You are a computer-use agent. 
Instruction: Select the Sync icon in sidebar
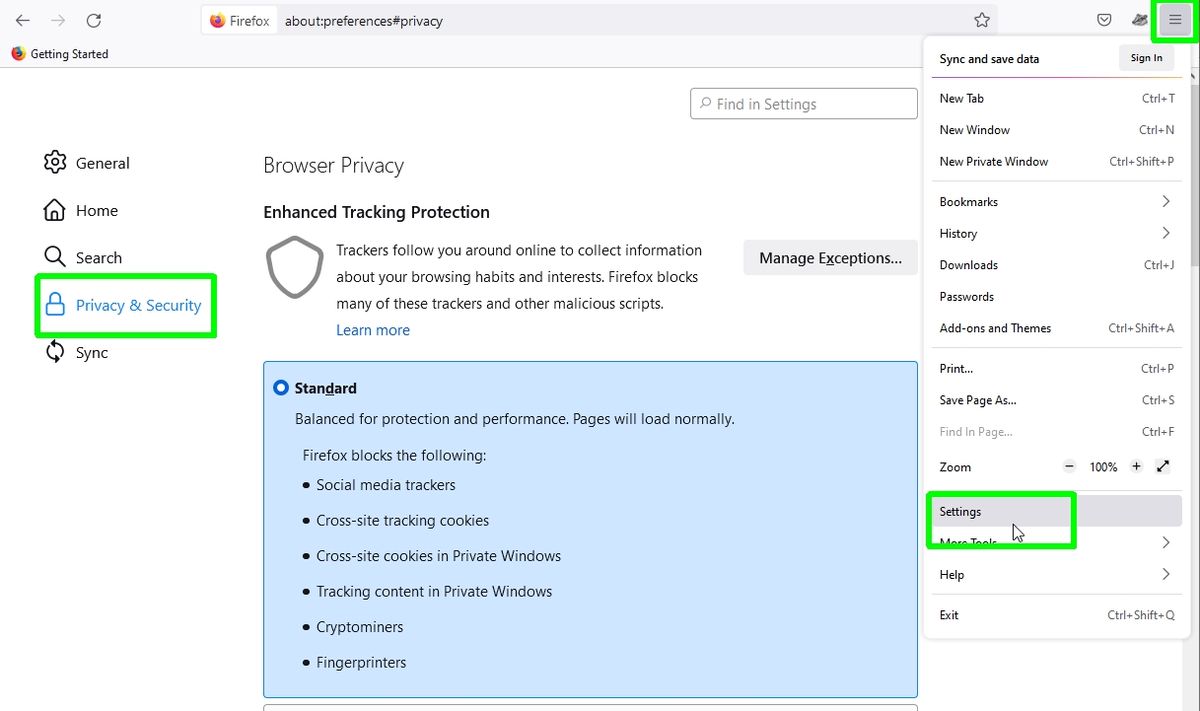pyautogui.click(x=55, y=352)
